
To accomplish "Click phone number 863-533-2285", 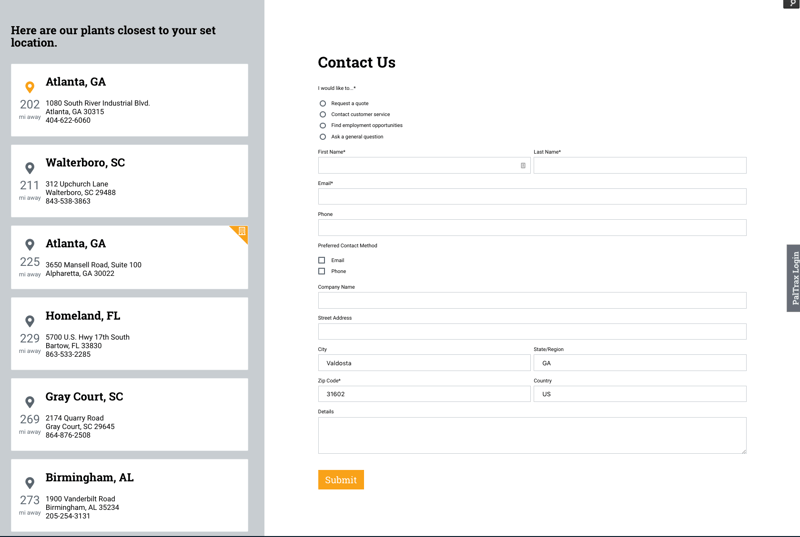I will 68,354.
